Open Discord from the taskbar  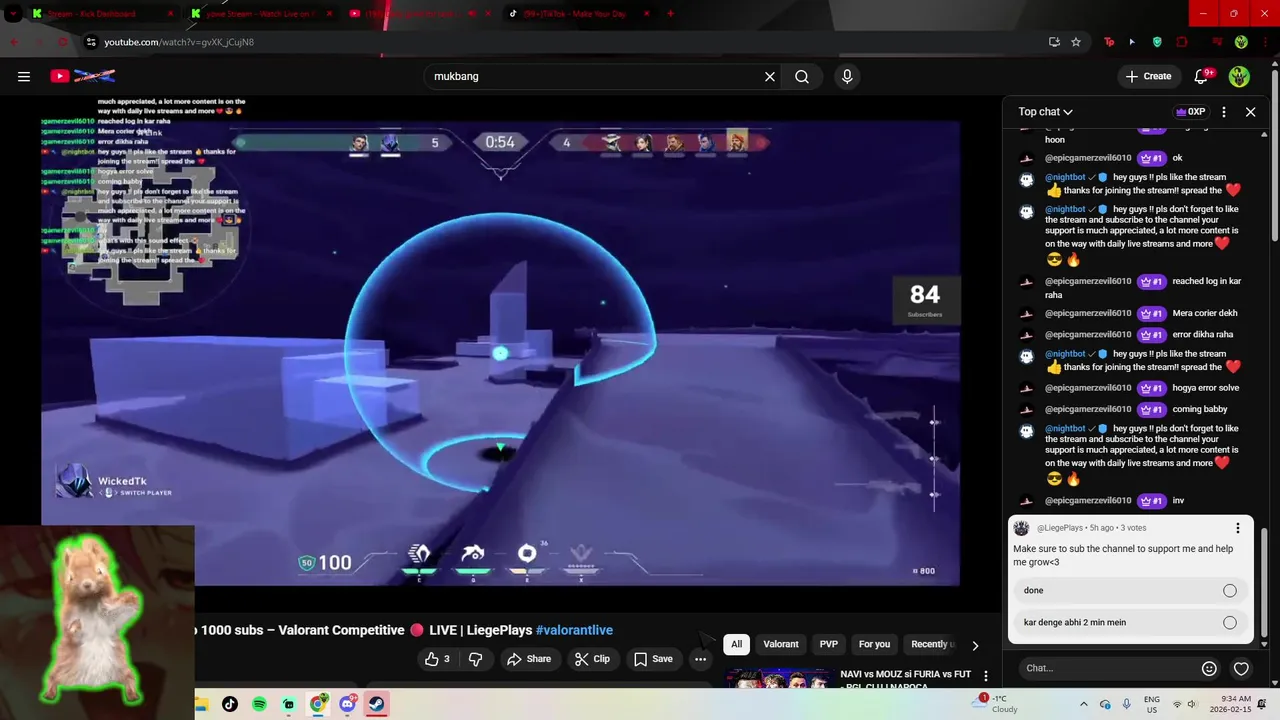[347, 704]
